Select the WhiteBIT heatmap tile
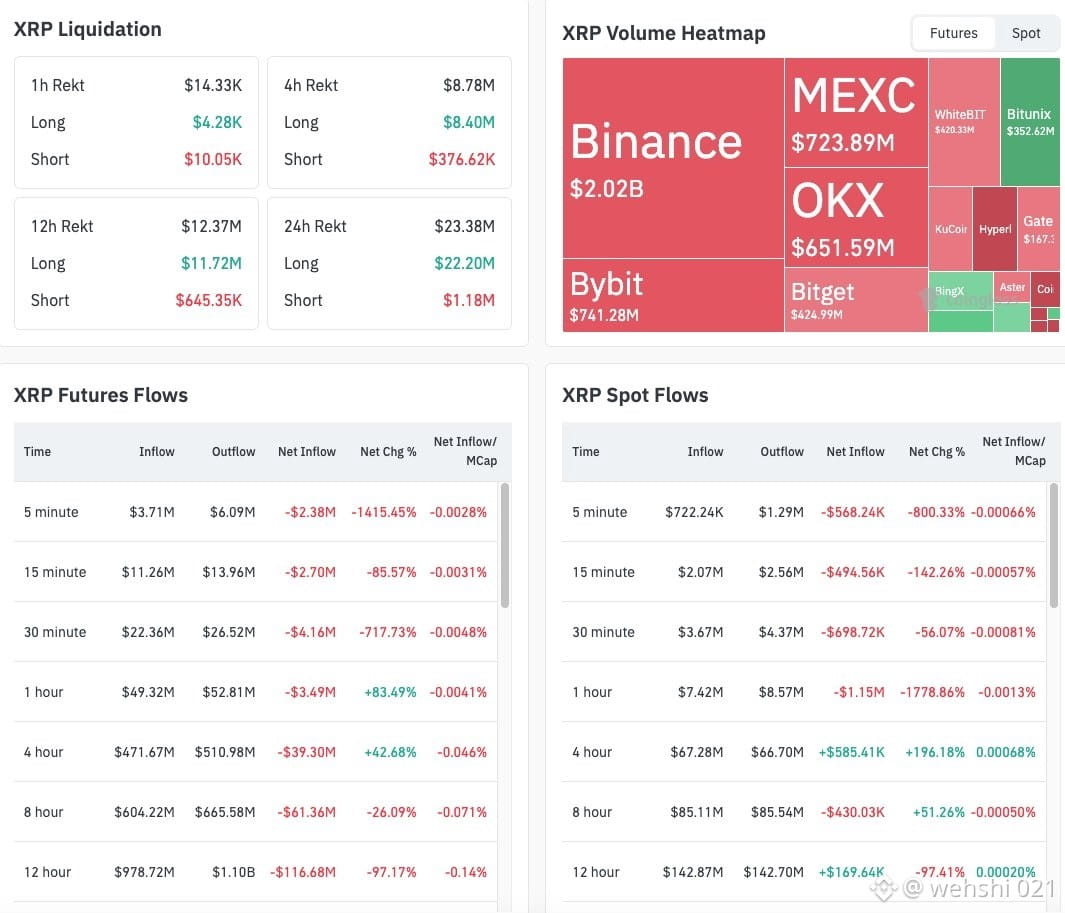Image resolution: width=1065 pixels, height=913 pixels. click(x=964, y=122)
